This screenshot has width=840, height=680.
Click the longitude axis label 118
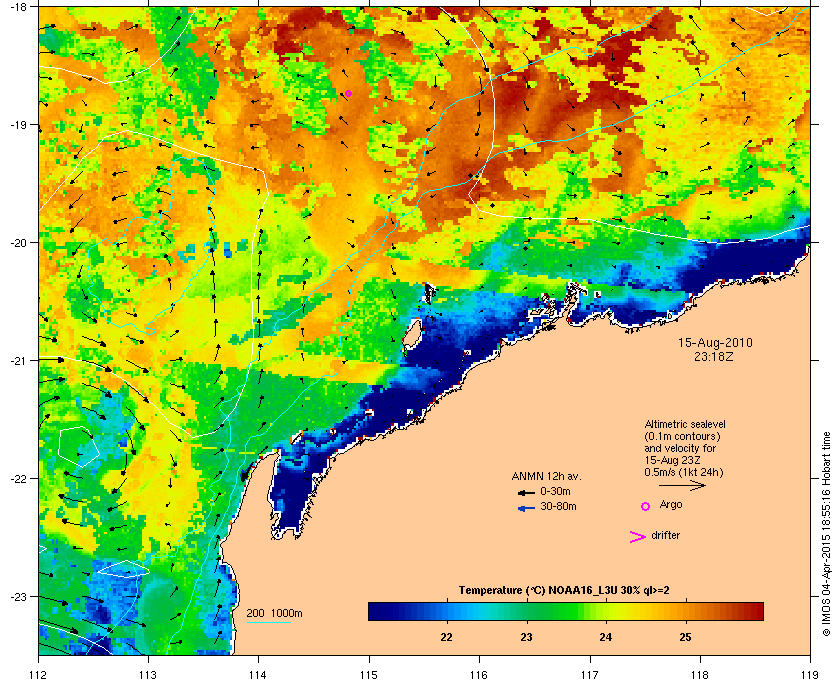(700, 675)
